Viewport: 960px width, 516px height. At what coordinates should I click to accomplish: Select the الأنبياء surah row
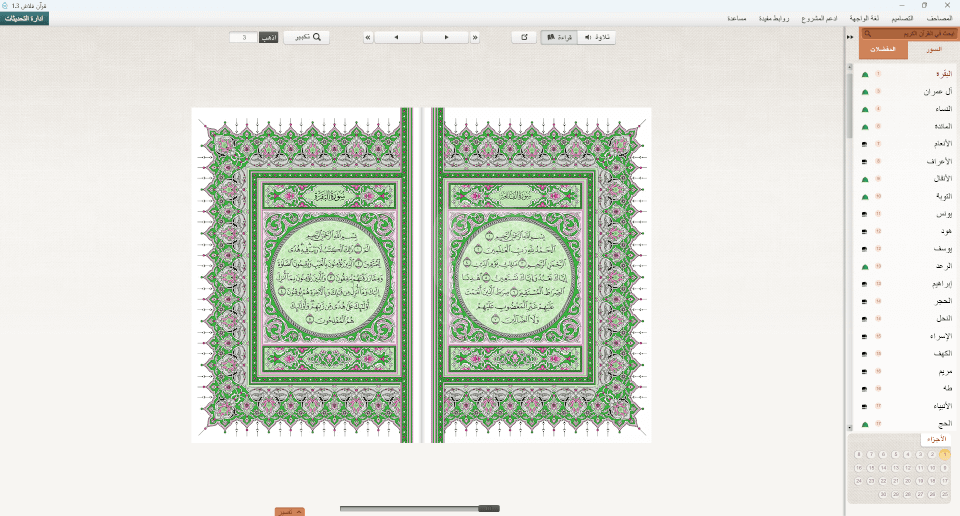pyautogui.click(x=904, y=406)
